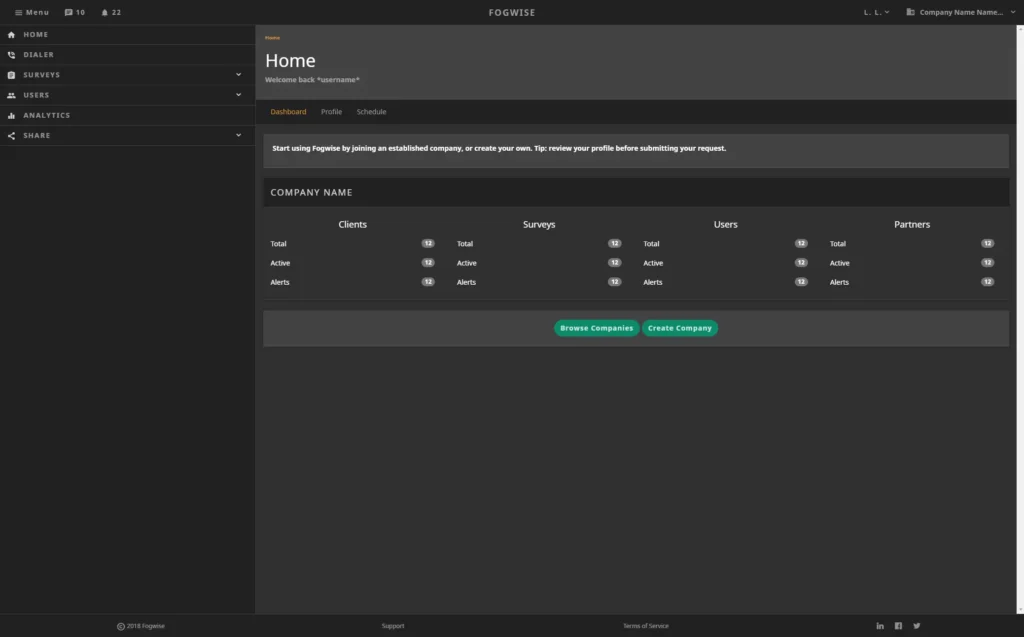Click the Partners Total count badge

987,243
